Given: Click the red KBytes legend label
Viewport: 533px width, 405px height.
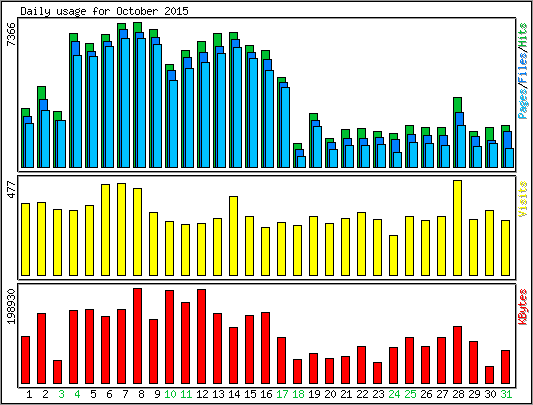Looking at the screenshot, I should (523, 307).
